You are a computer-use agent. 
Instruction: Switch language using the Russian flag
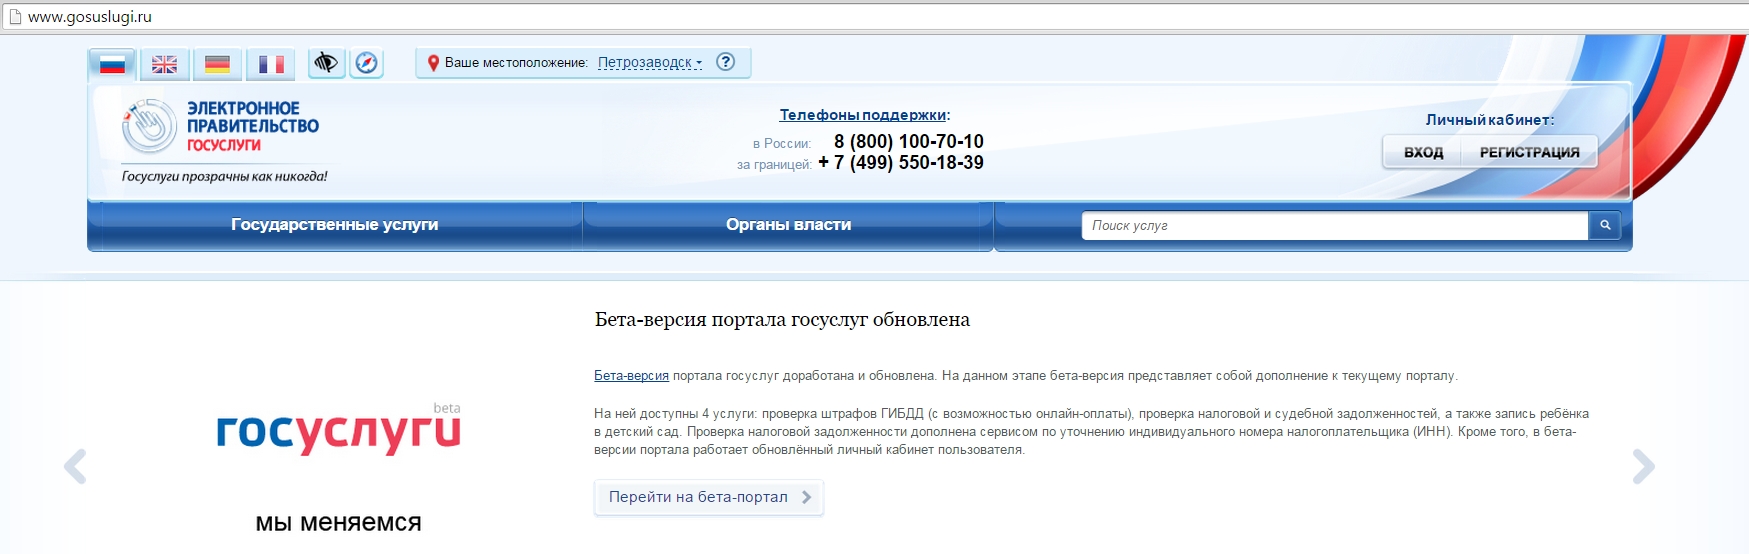(x=112, y=64)
